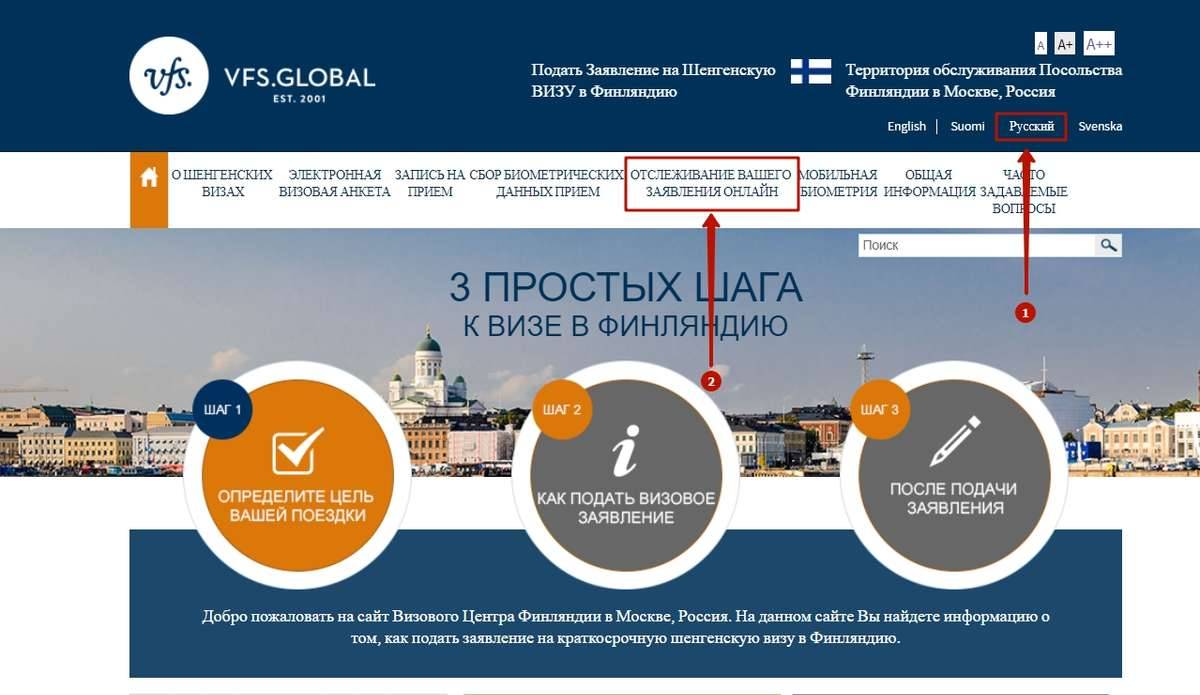The image size is (1200, 695).
Task: Switch language to English
Action: [x=906, y=127]
